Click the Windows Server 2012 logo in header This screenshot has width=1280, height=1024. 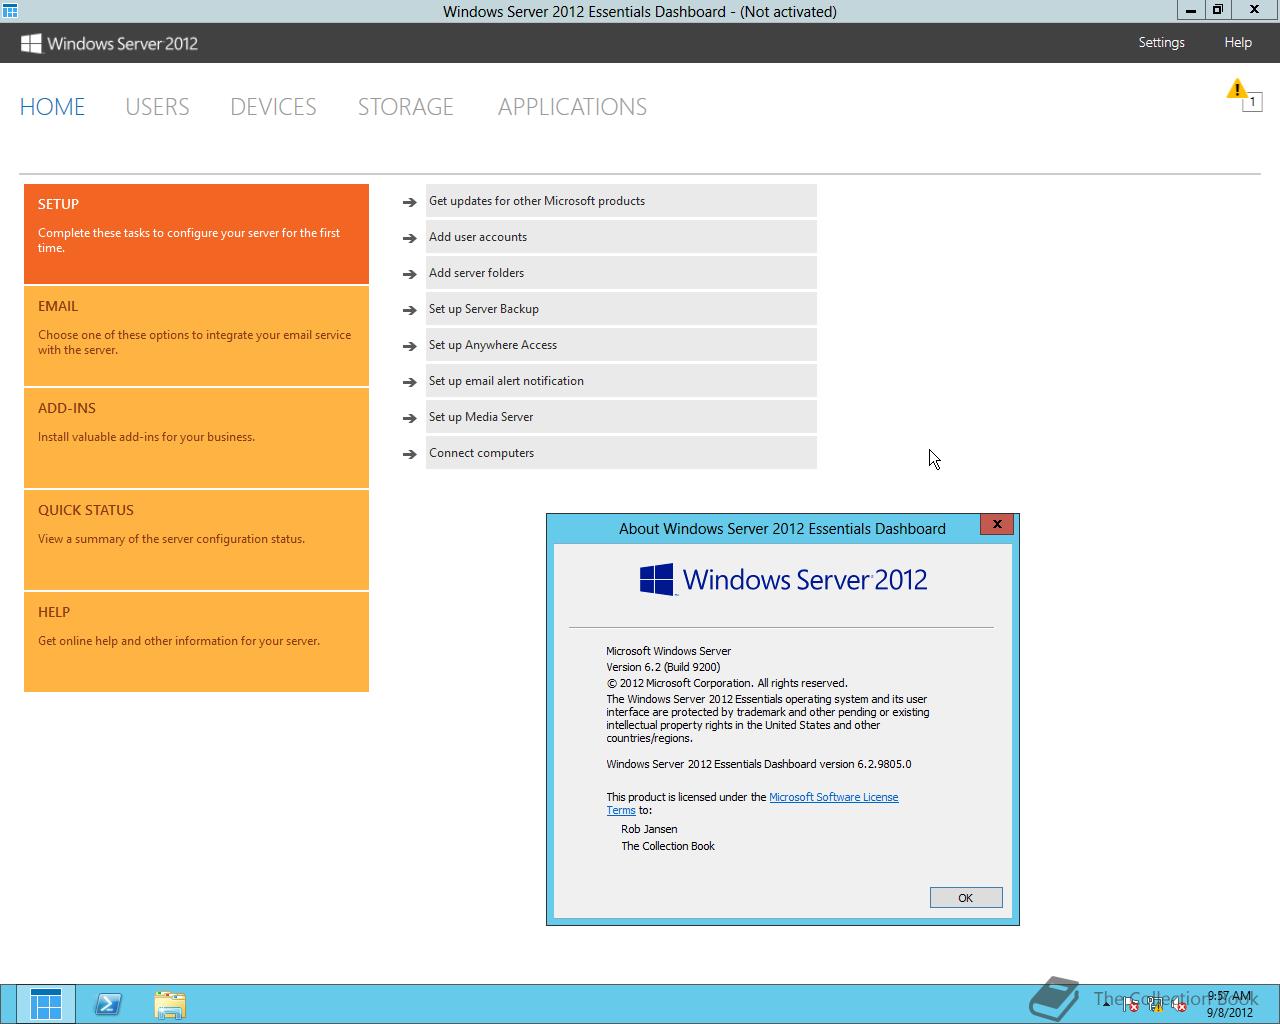tap(109, 43)
